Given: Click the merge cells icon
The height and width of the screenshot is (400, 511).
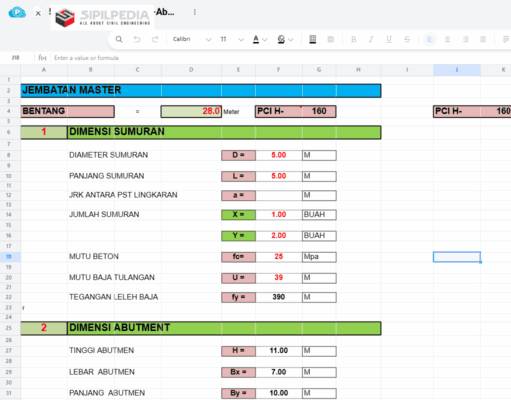Looking at the screenshot, I should (x=331, y=39).
